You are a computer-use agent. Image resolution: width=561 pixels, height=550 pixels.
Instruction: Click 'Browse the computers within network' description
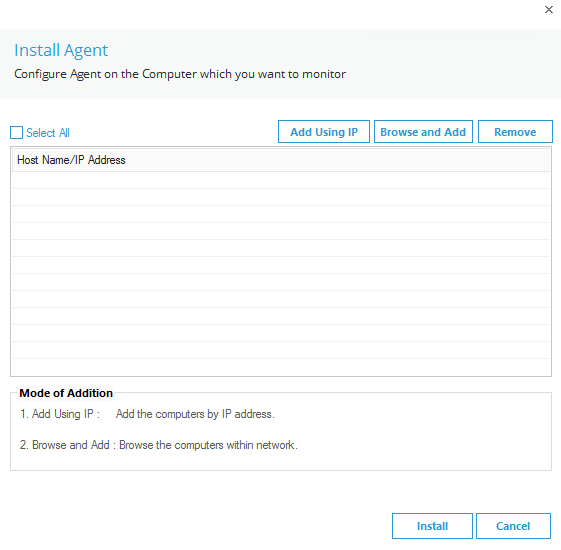(x=208, y=445)
